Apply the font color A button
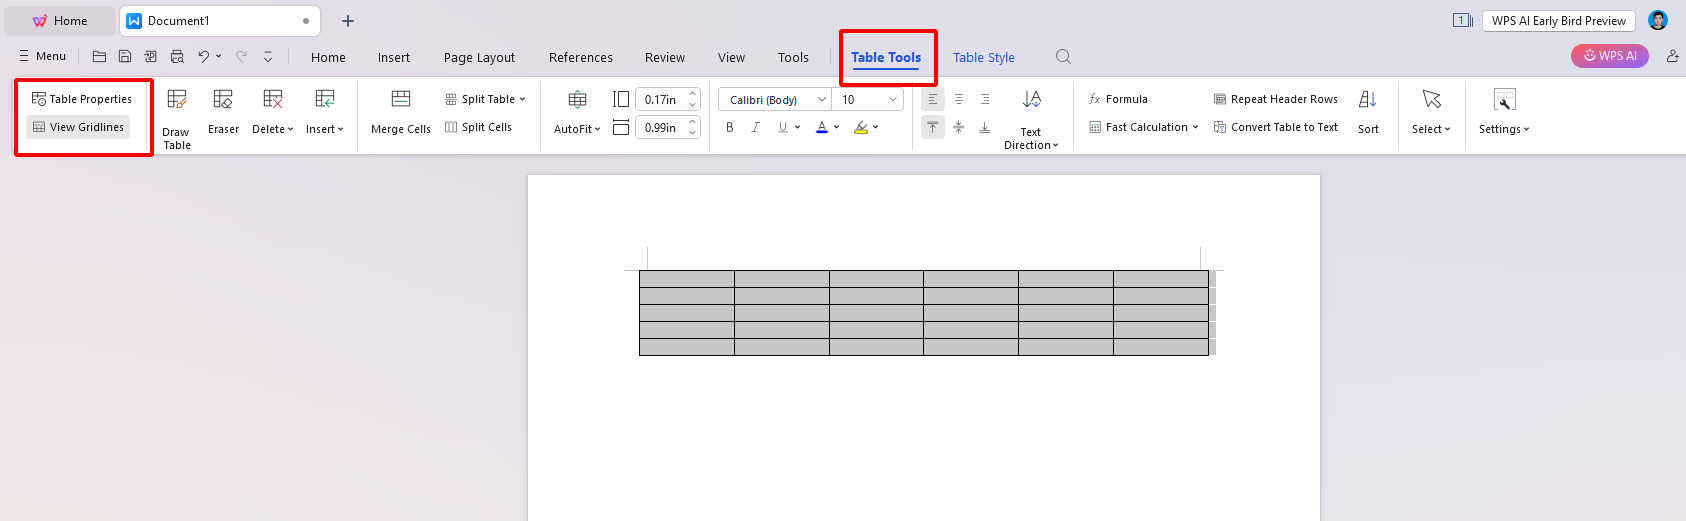 coord(821,127)
